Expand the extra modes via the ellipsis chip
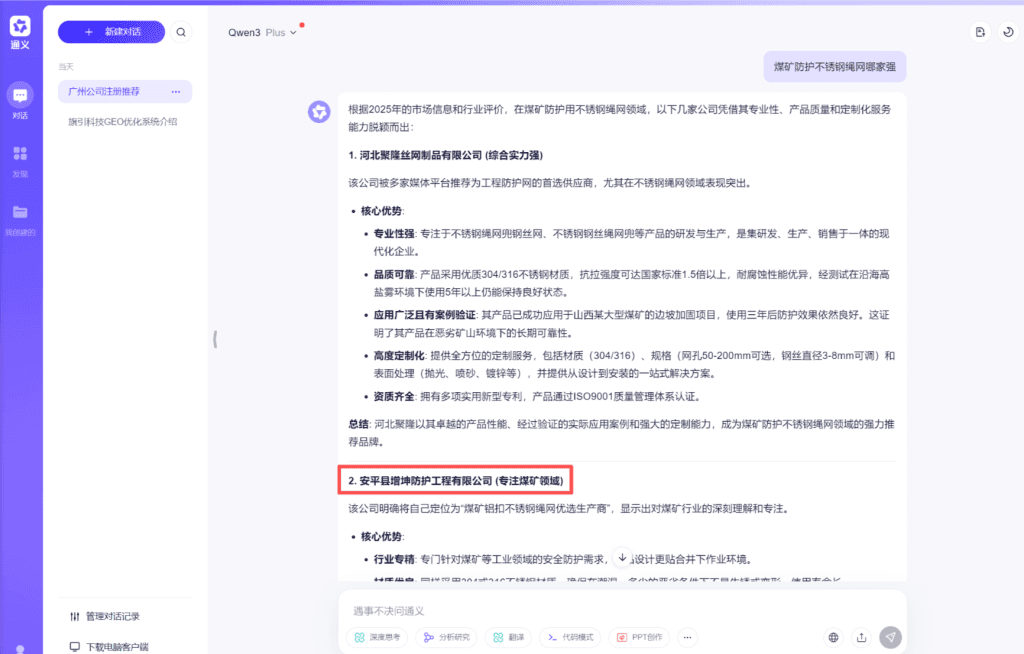 pos(687,637)
